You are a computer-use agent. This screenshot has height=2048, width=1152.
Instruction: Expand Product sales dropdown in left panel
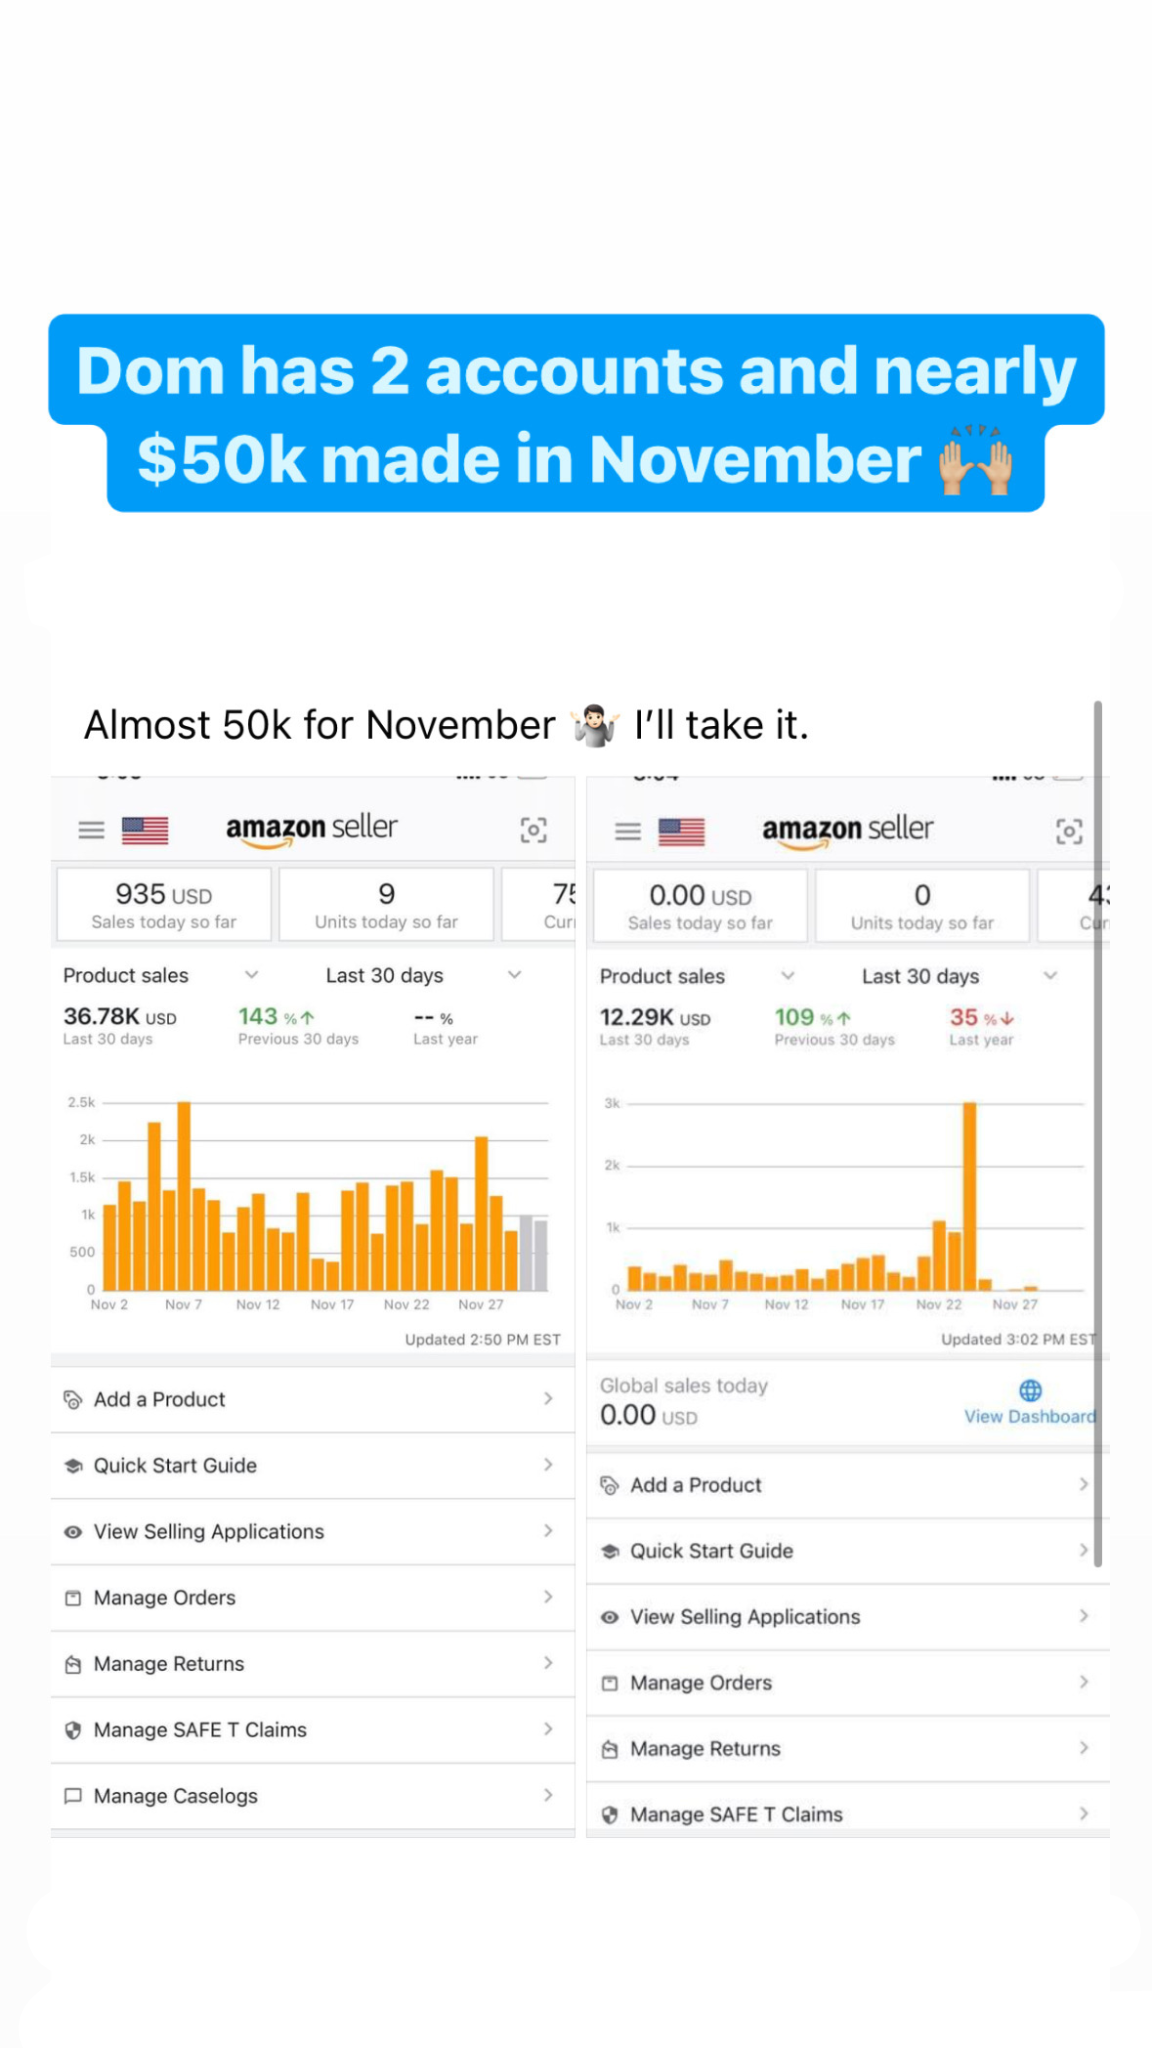coord(251,975)
